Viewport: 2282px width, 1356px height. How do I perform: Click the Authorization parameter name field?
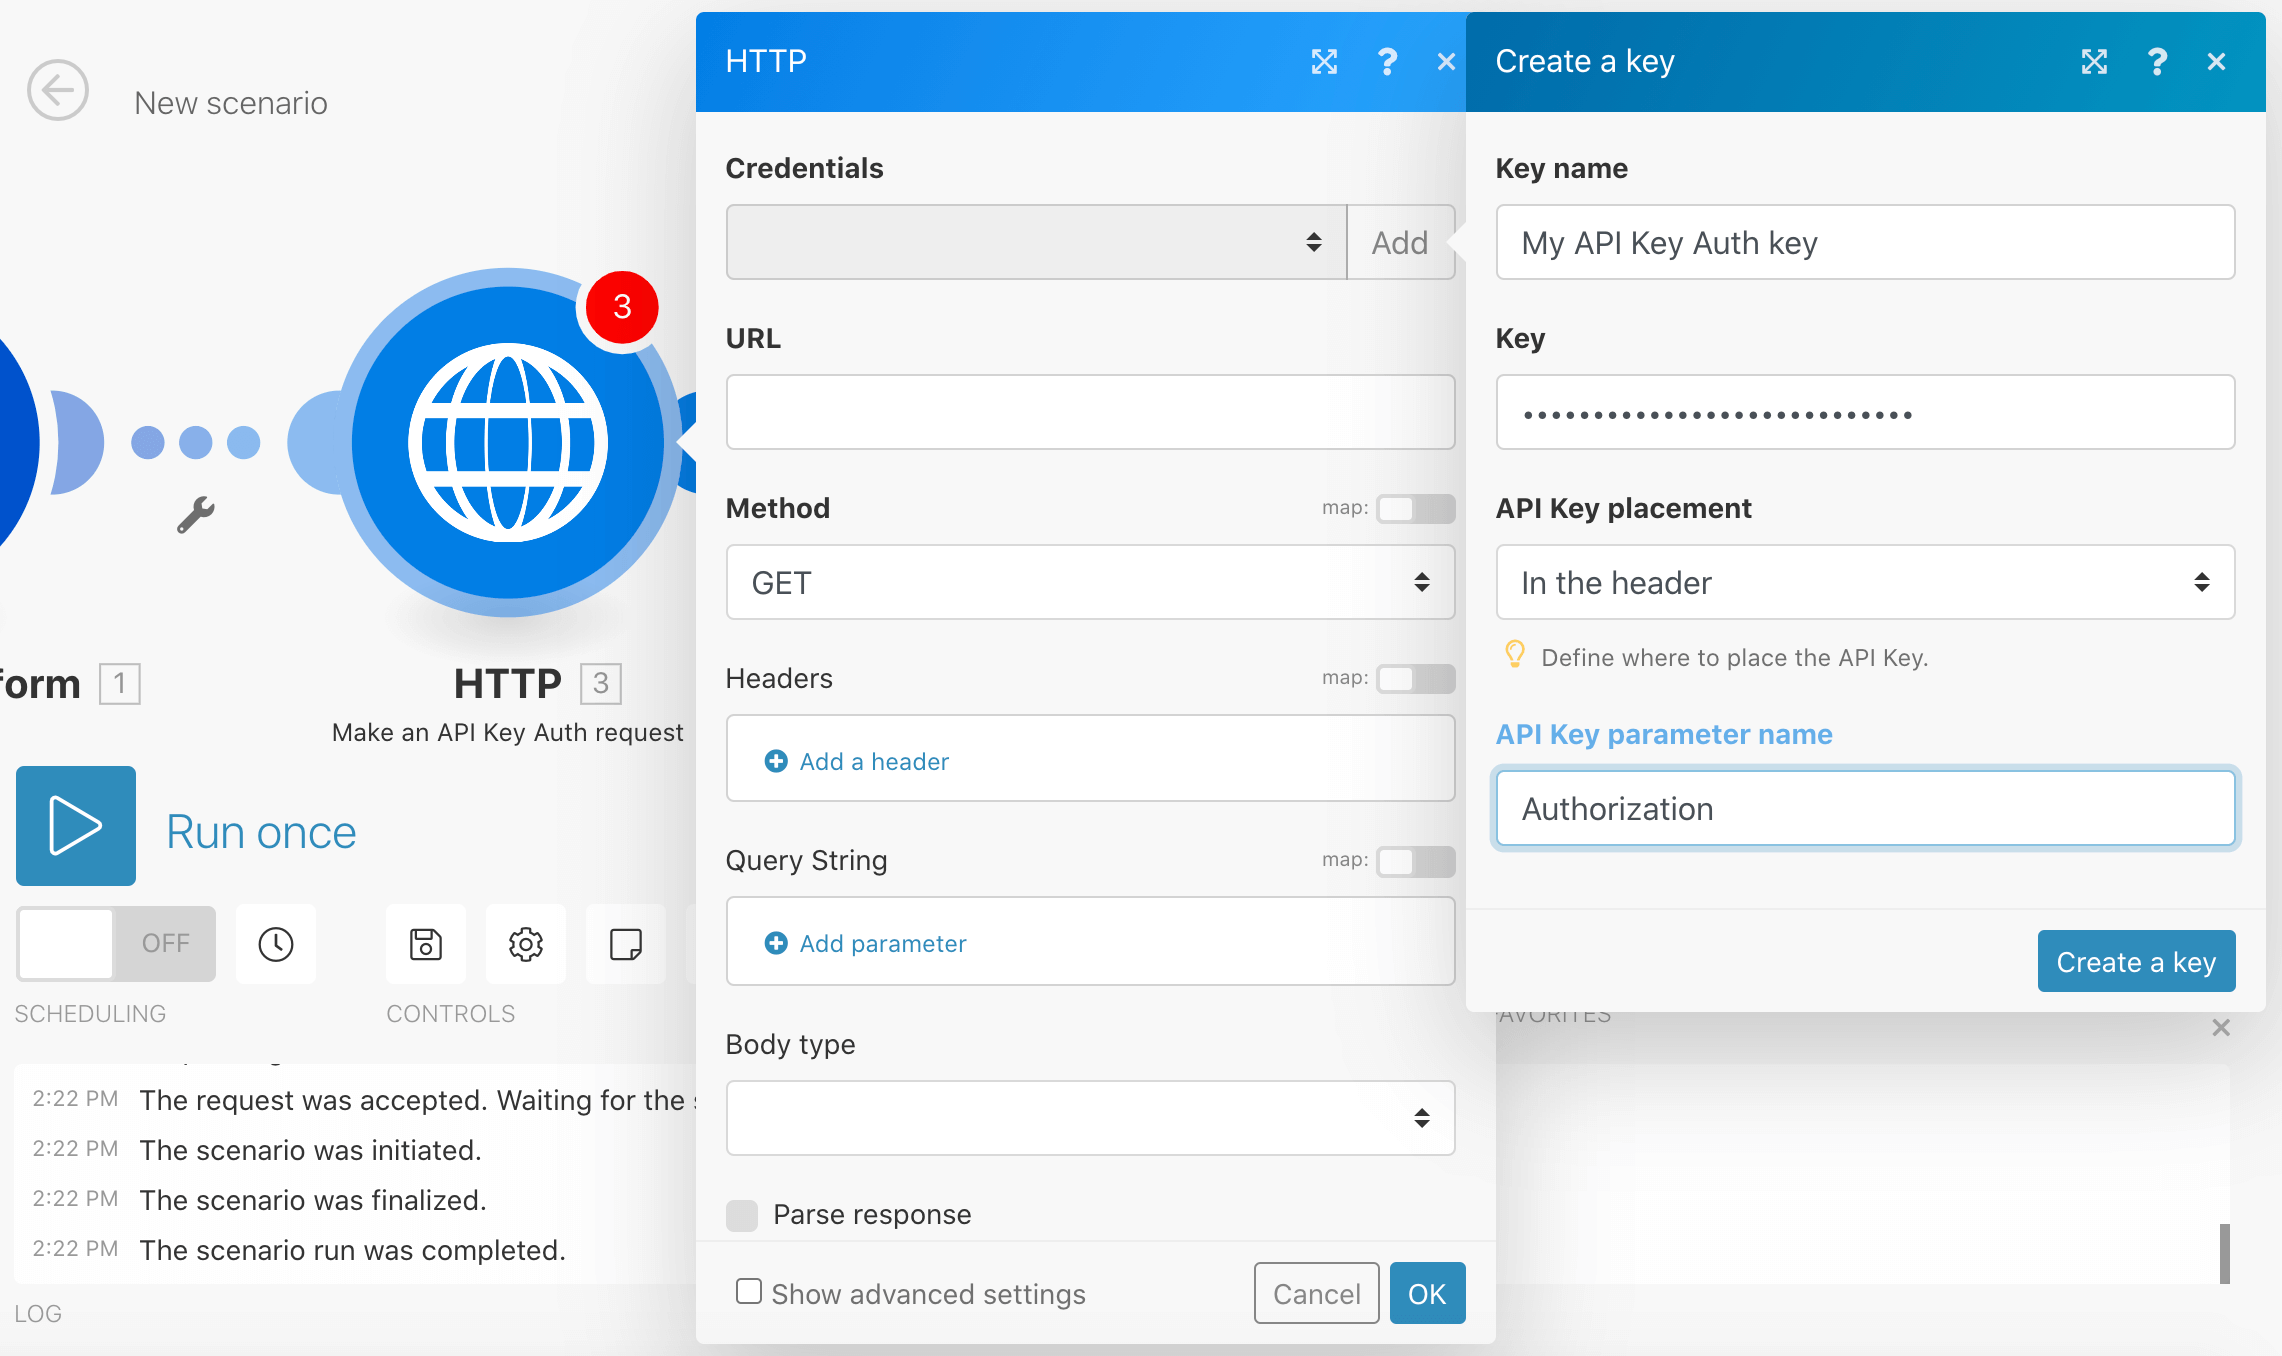pyautogui.click(x=1864, y=808)
